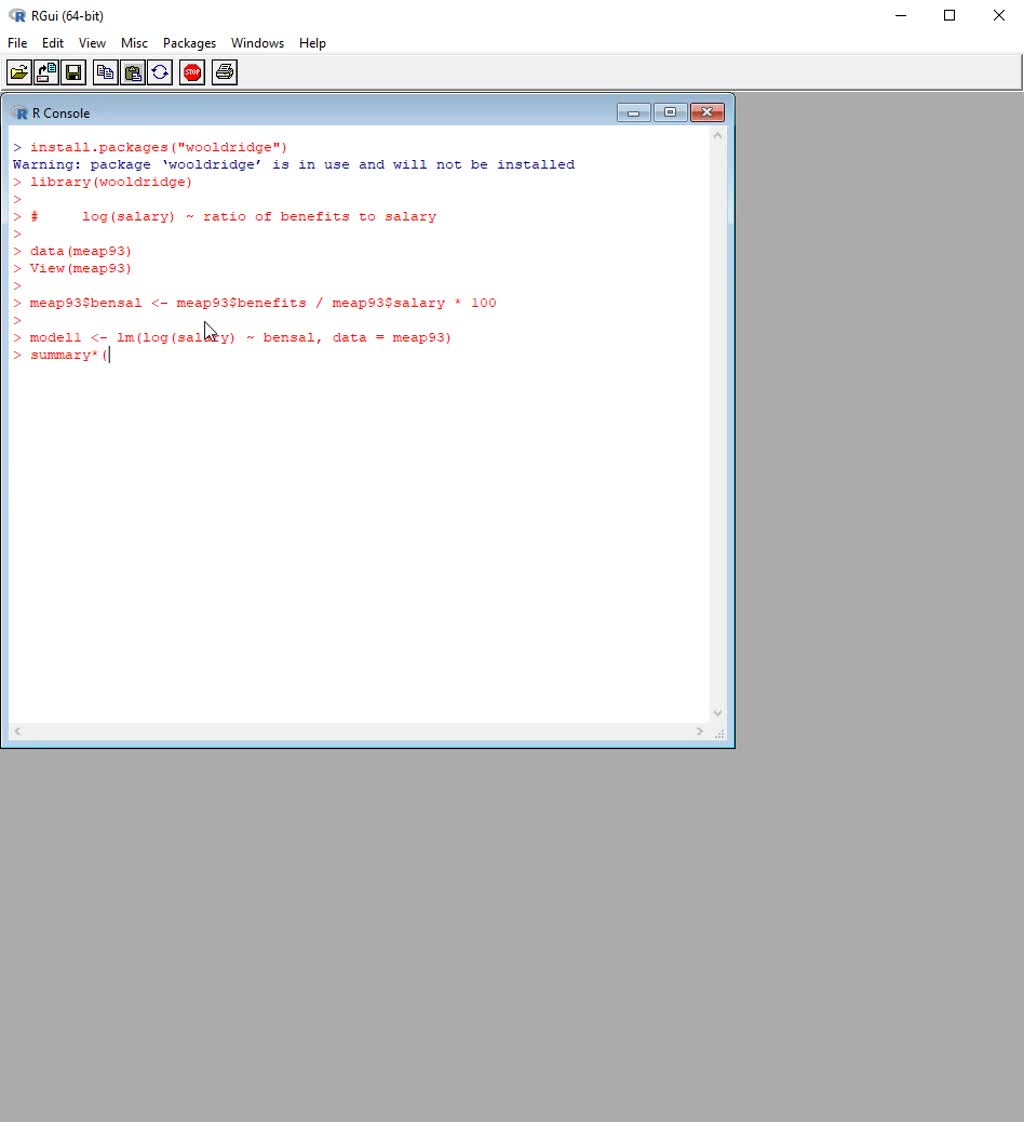Image resolution: width=1024 pixels, height=1122 pixels.
Task: Select the Copy toolbar icon
Action: click(105, 71)
